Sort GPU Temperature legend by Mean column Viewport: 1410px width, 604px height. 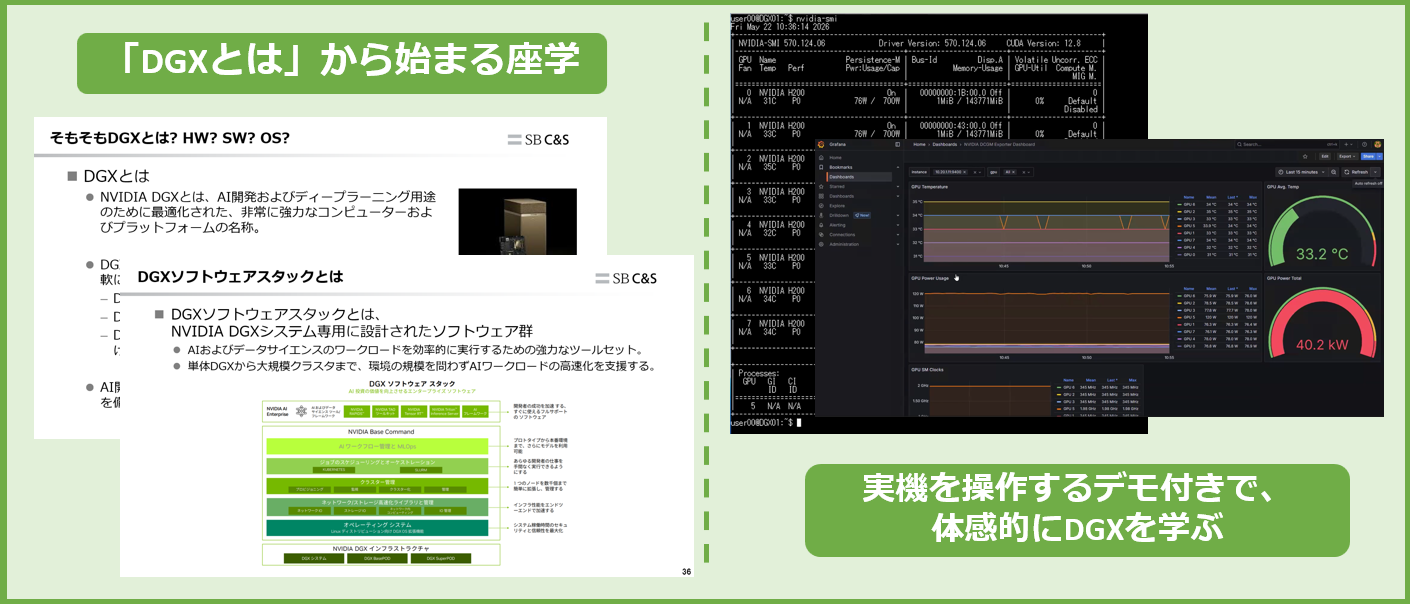point(1211,197)
